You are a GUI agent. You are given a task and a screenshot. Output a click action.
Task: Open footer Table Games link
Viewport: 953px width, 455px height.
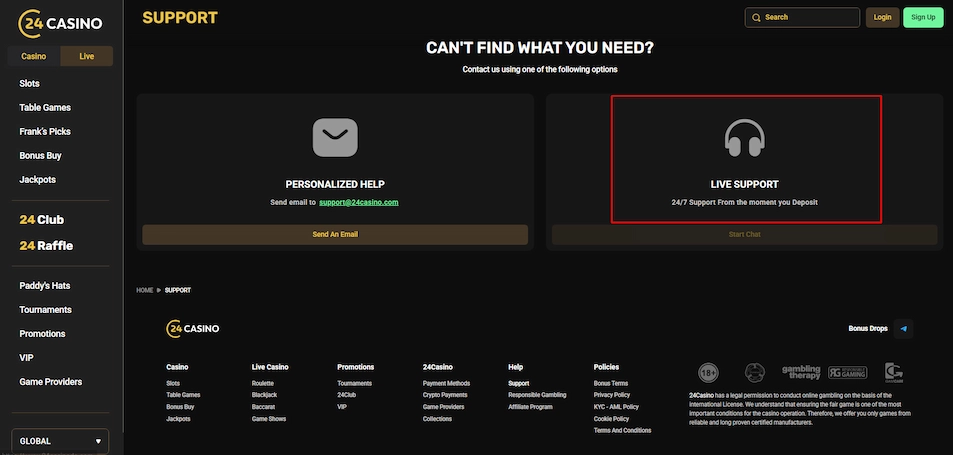pos(183,395)
